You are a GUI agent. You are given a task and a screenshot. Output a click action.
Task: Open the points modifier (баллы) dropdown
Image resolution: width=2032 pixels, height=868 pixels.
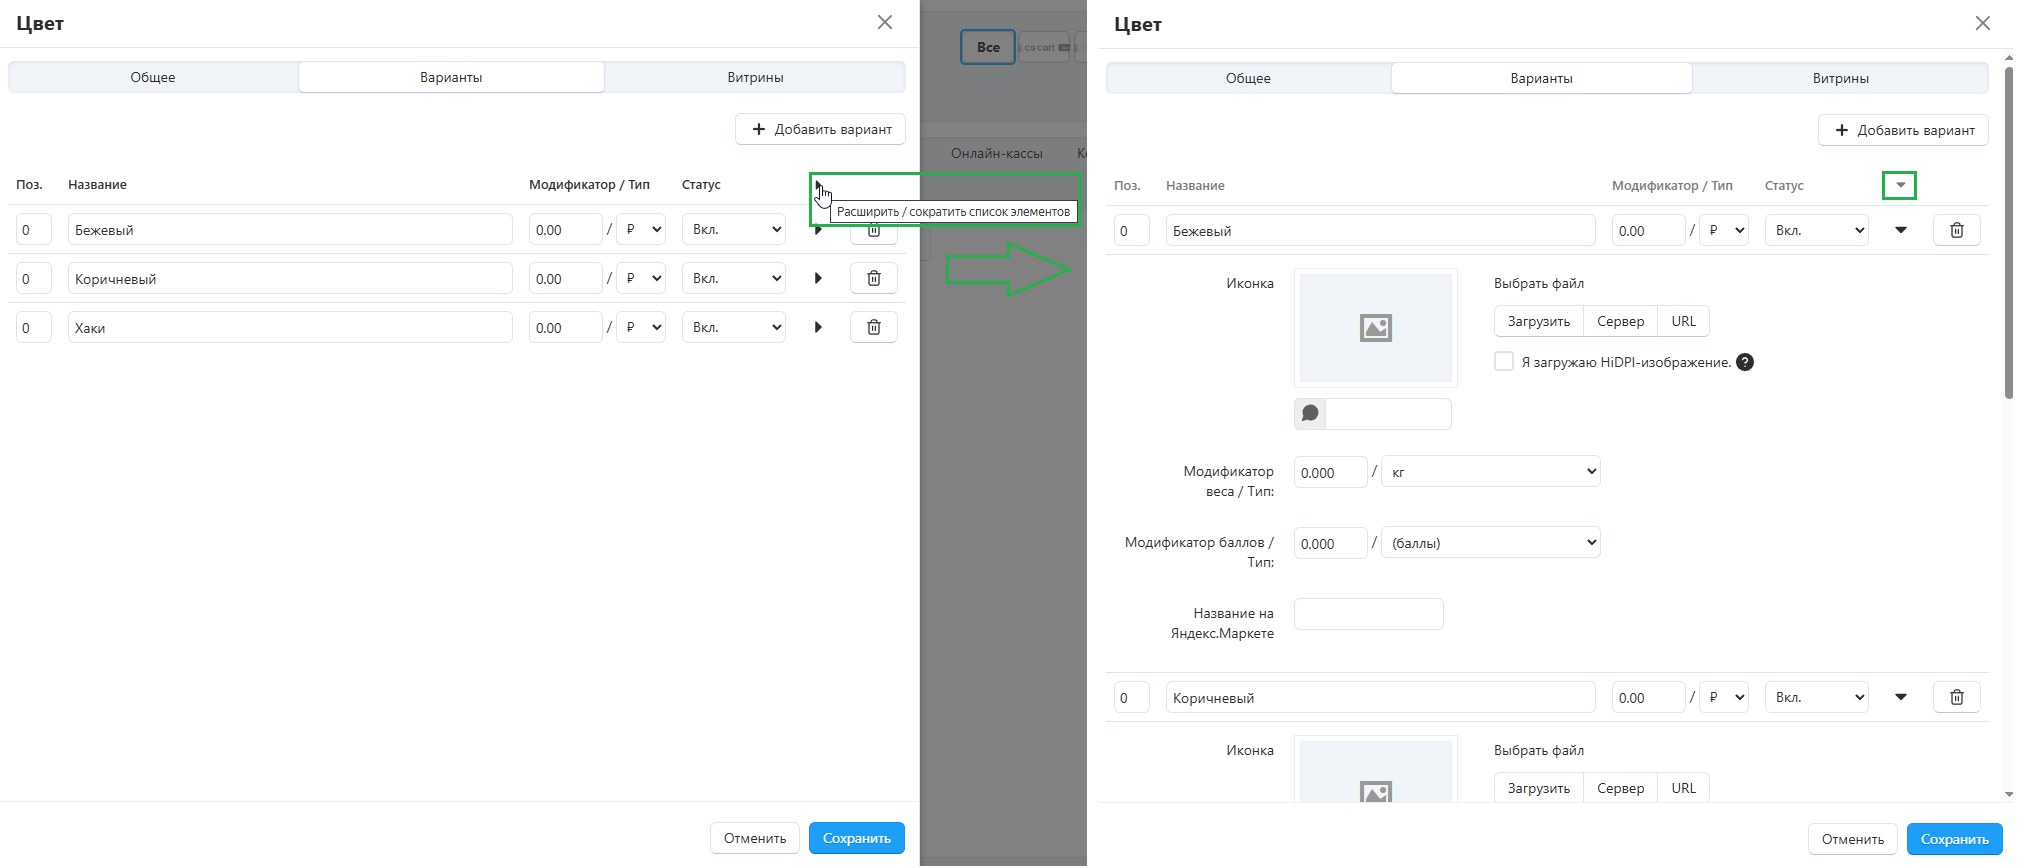(x=1490, y=543)
